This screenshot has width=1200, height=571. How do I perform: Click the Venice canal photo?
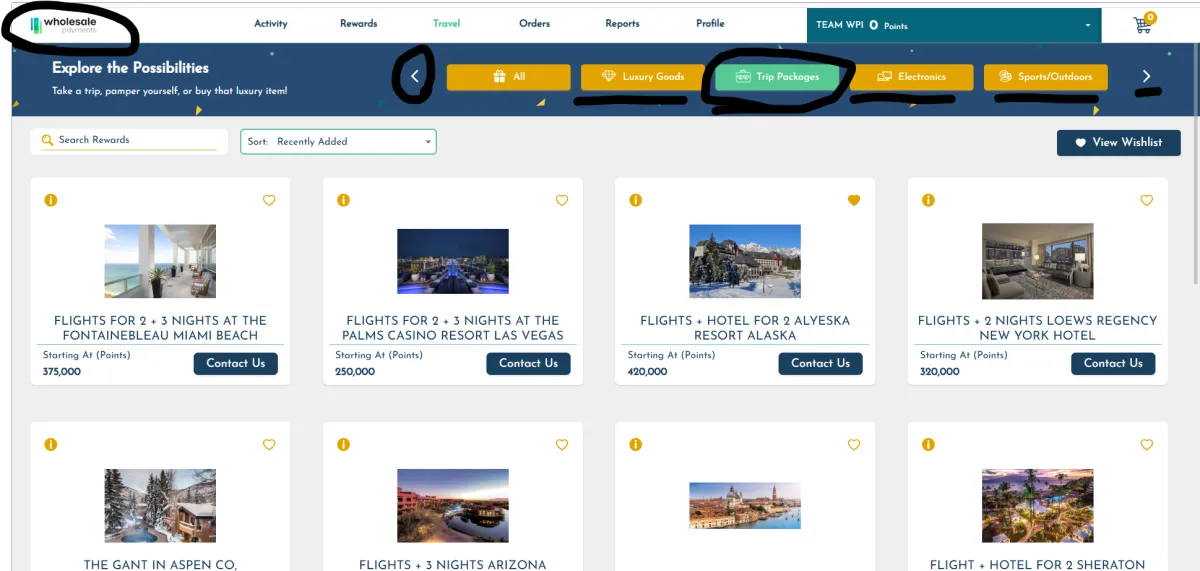click(745, 505)
